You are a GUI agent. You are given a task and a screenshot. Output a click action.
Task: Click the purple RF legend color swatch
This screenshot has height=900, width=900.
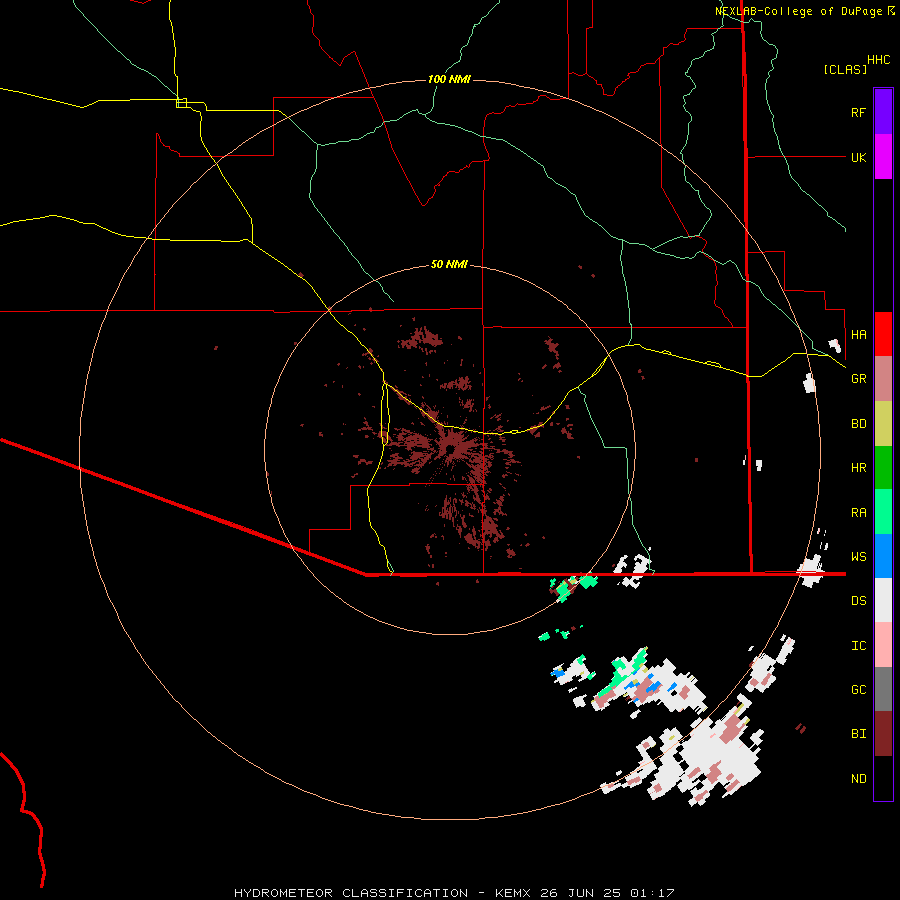pyautogui.click(x=883, y=112)
